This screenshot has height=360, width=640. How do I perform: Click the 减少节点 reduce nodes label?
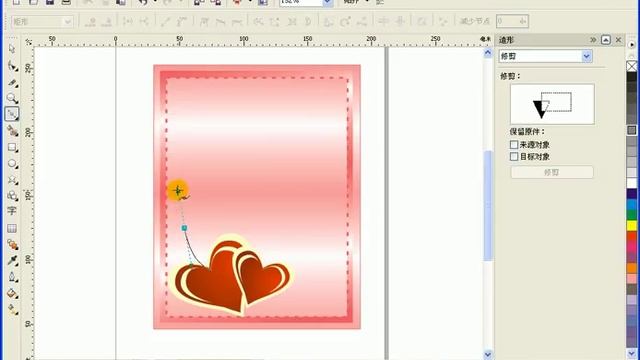(475, 21)
